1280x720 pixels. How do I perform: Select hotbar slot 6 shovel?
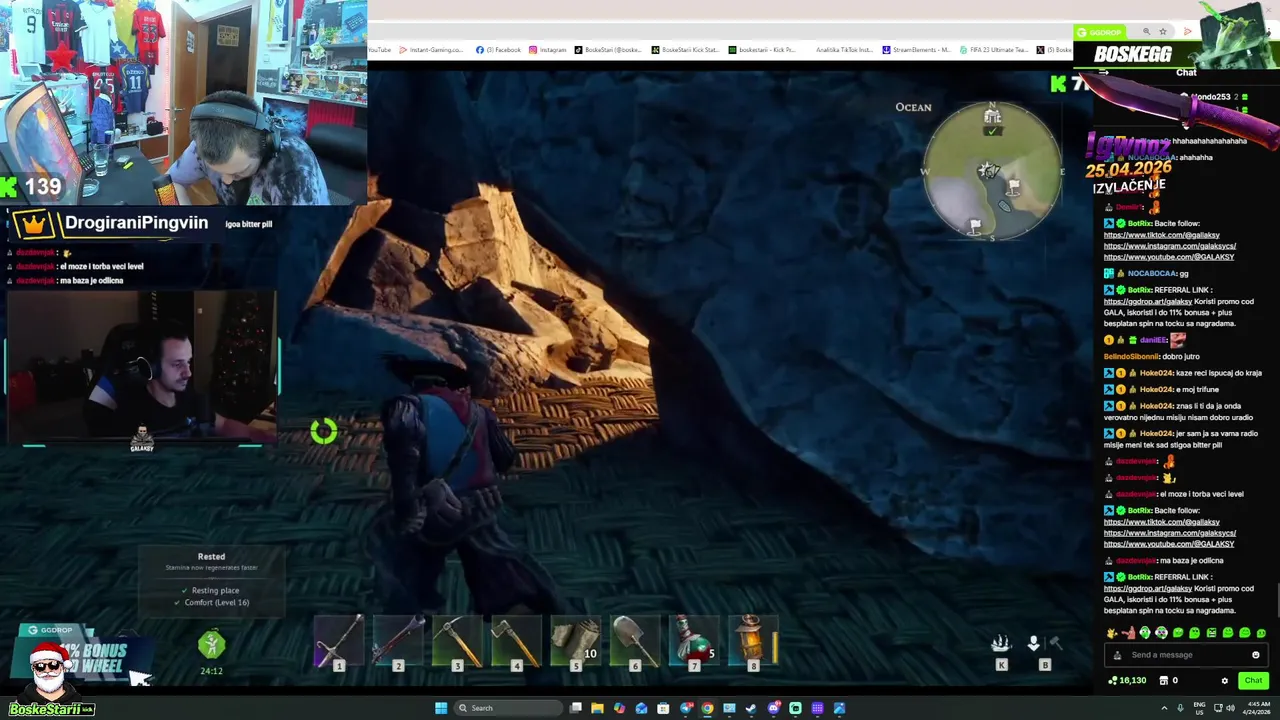click(x=634, y=642)
